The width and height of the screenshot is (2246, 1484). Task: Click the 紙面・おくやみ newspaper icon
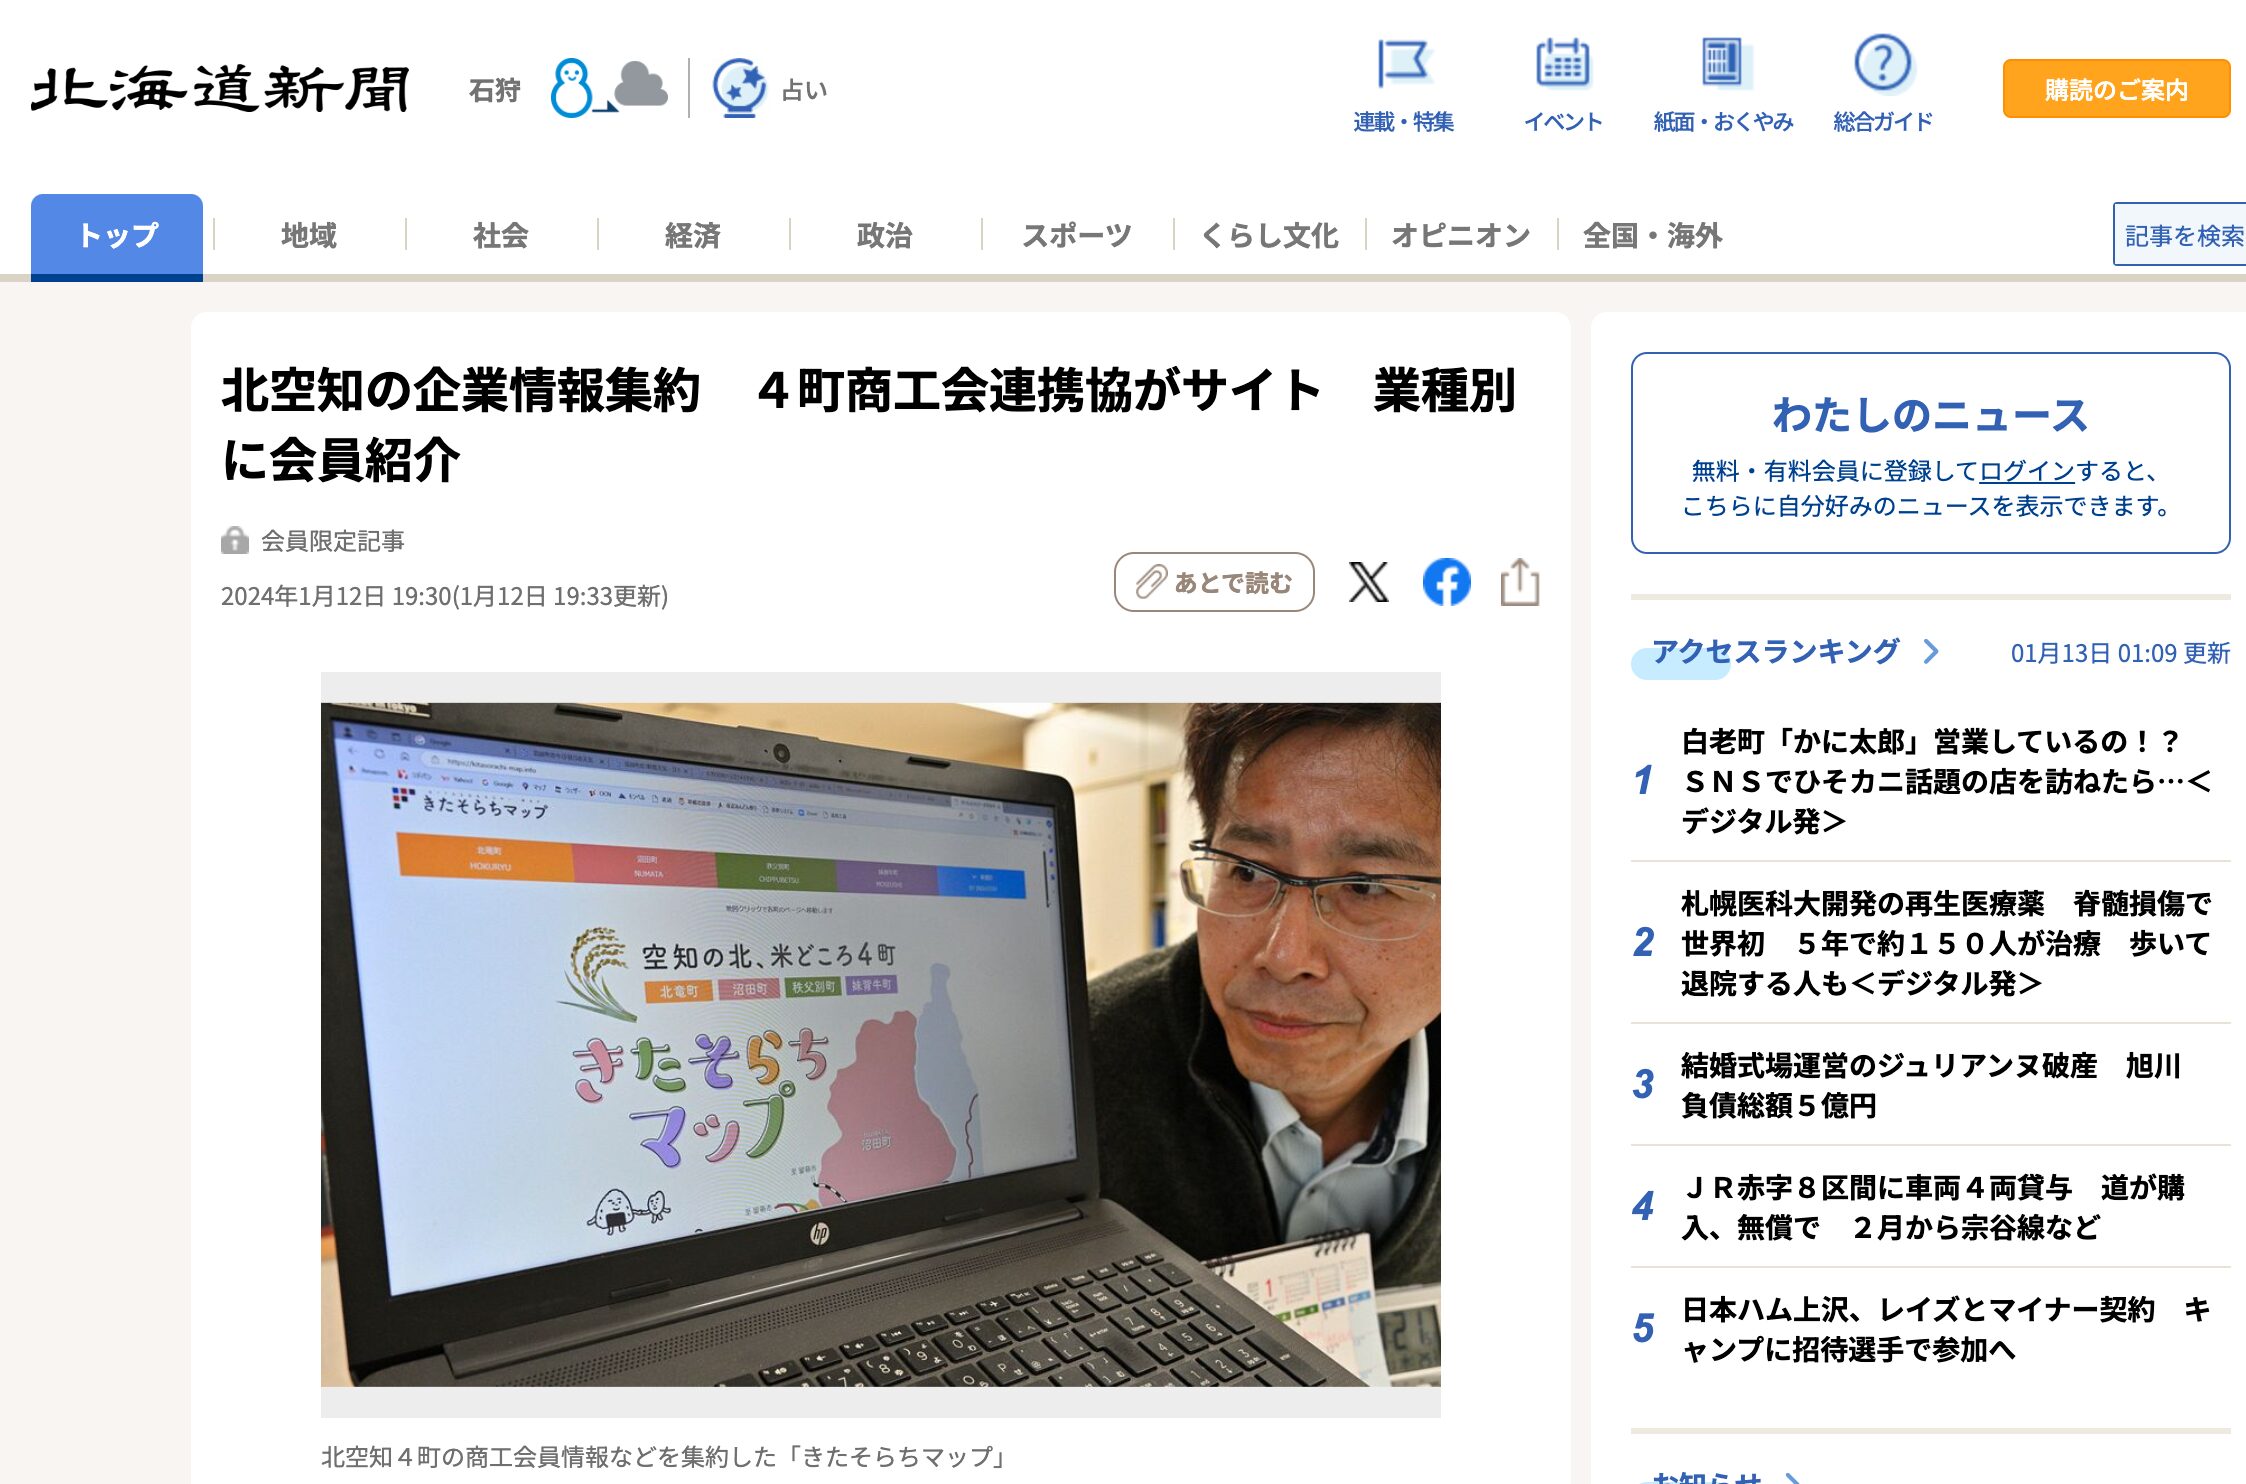(1724, 63)
